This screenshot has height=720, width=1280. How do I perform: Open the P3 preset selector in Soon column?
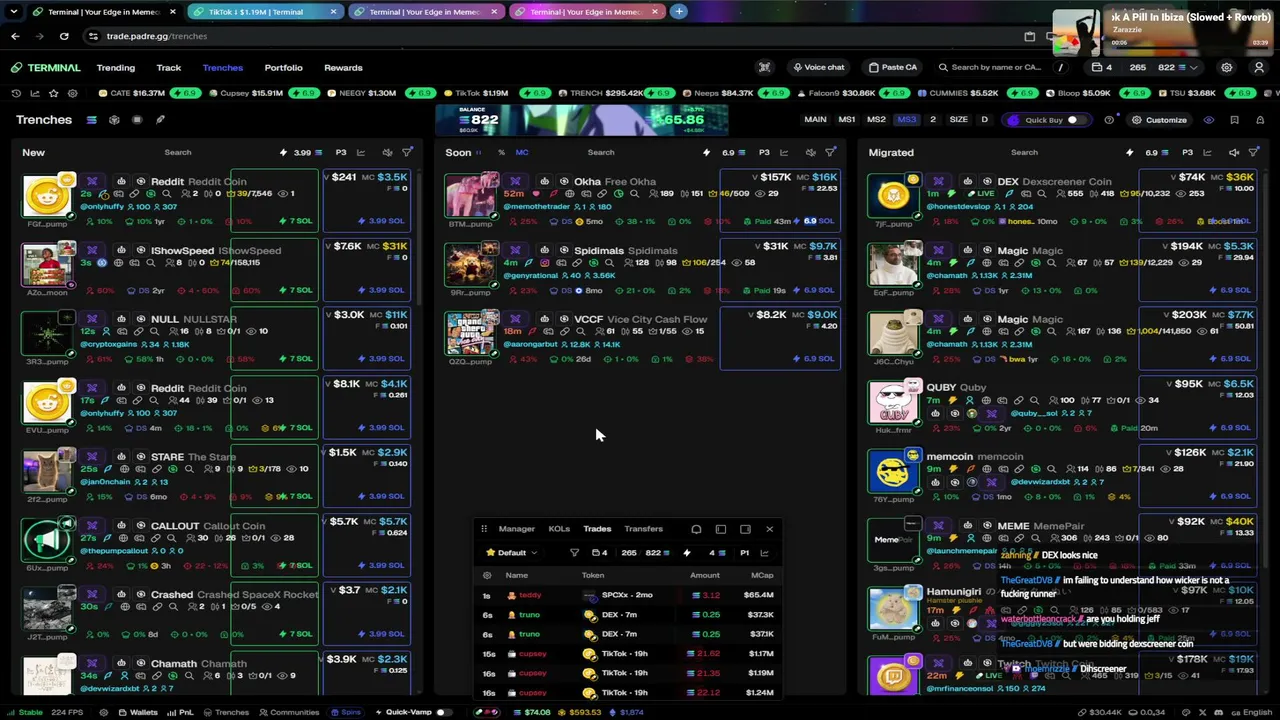(764, 153)
